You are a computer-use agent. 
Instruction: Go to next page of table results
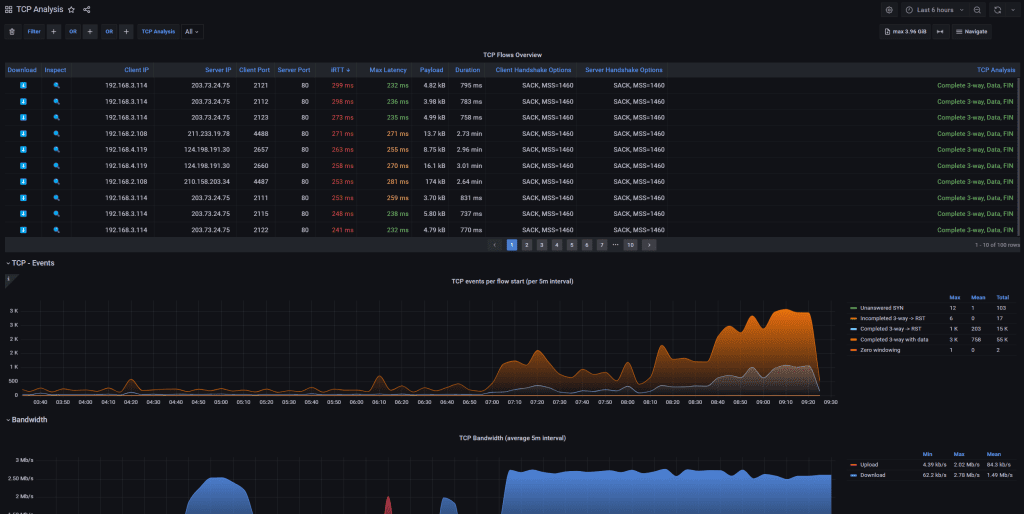(649, 244)
